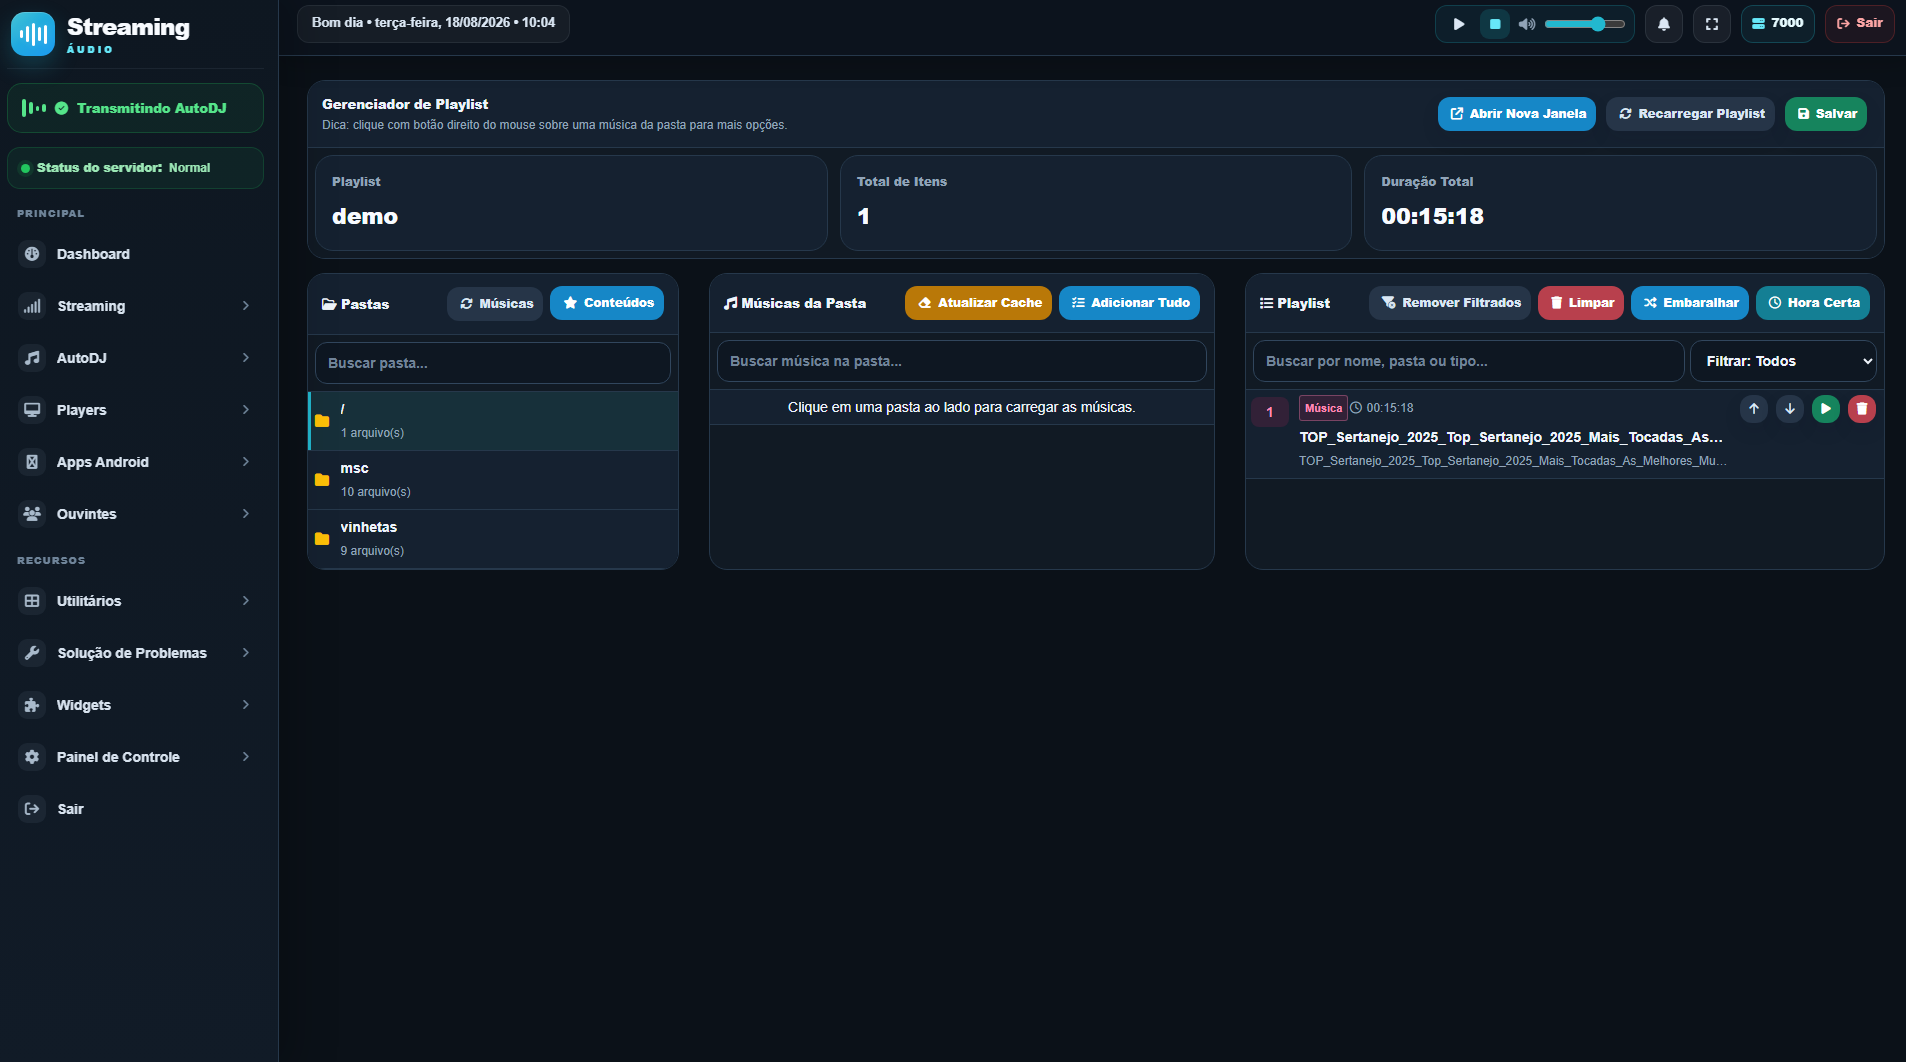The width and height of the screenshot is (1906, 1062).
Task: Open notifications with the bell icon
Action: [x=1664, y=24]
